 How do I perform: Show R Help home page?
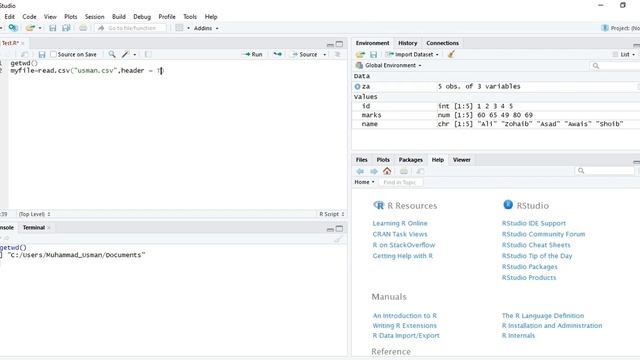(387, 171)
